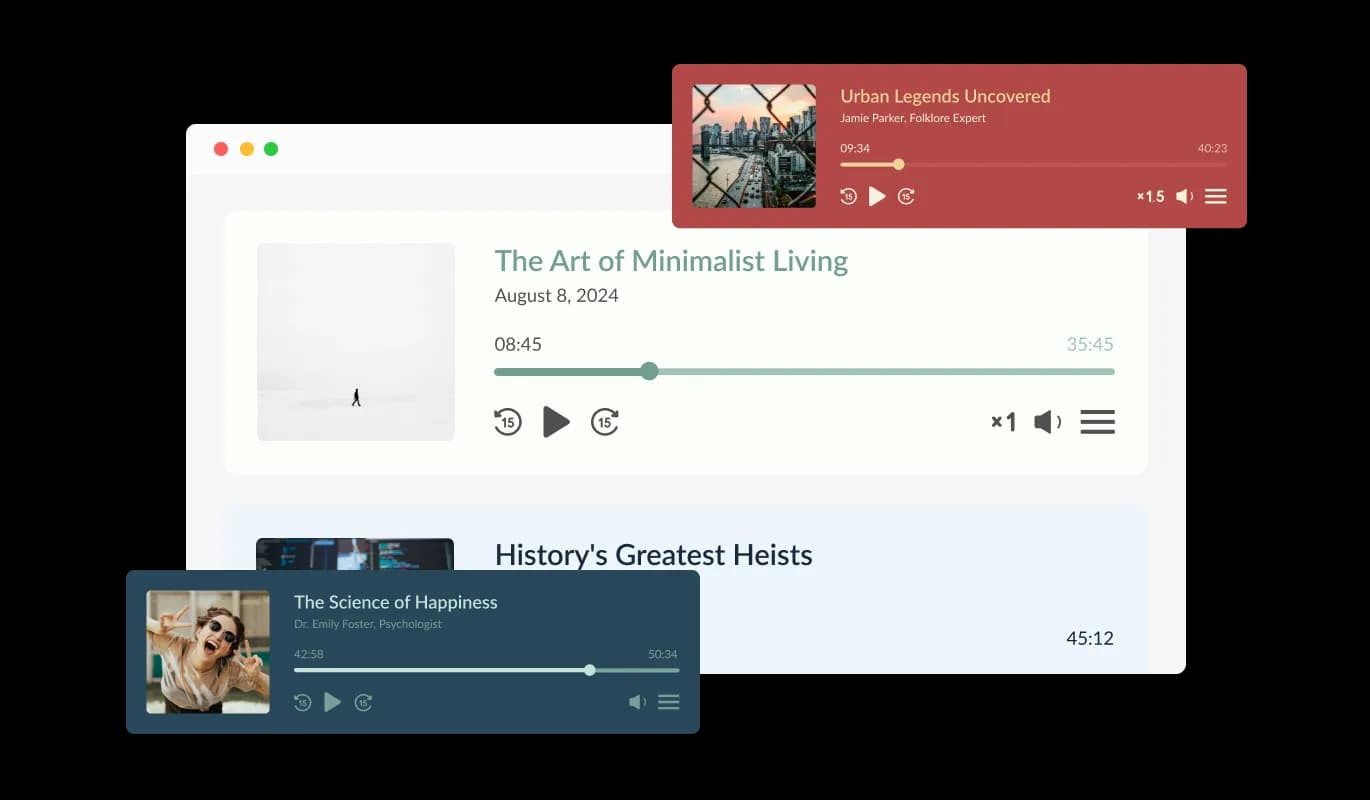
Task: Change the x1 playback speed in Minimalist Living
Action: [x=1003, y=422]
